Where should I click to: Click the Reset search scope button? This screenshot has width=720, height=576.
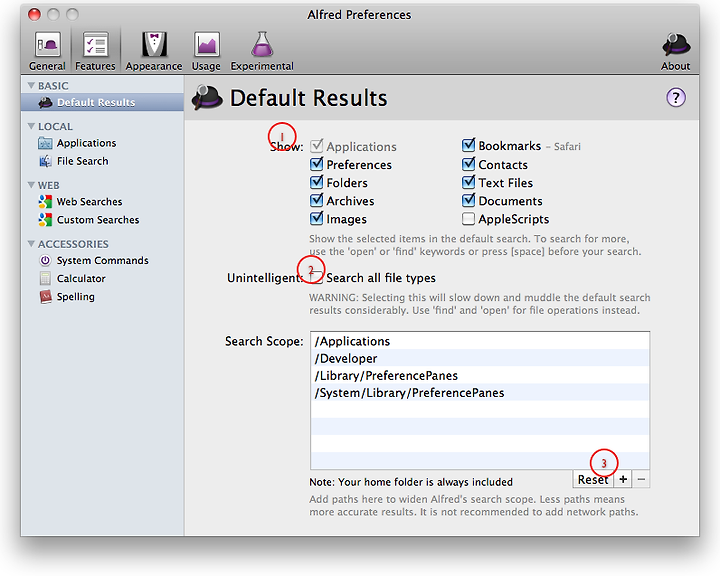tap(593, 479)
